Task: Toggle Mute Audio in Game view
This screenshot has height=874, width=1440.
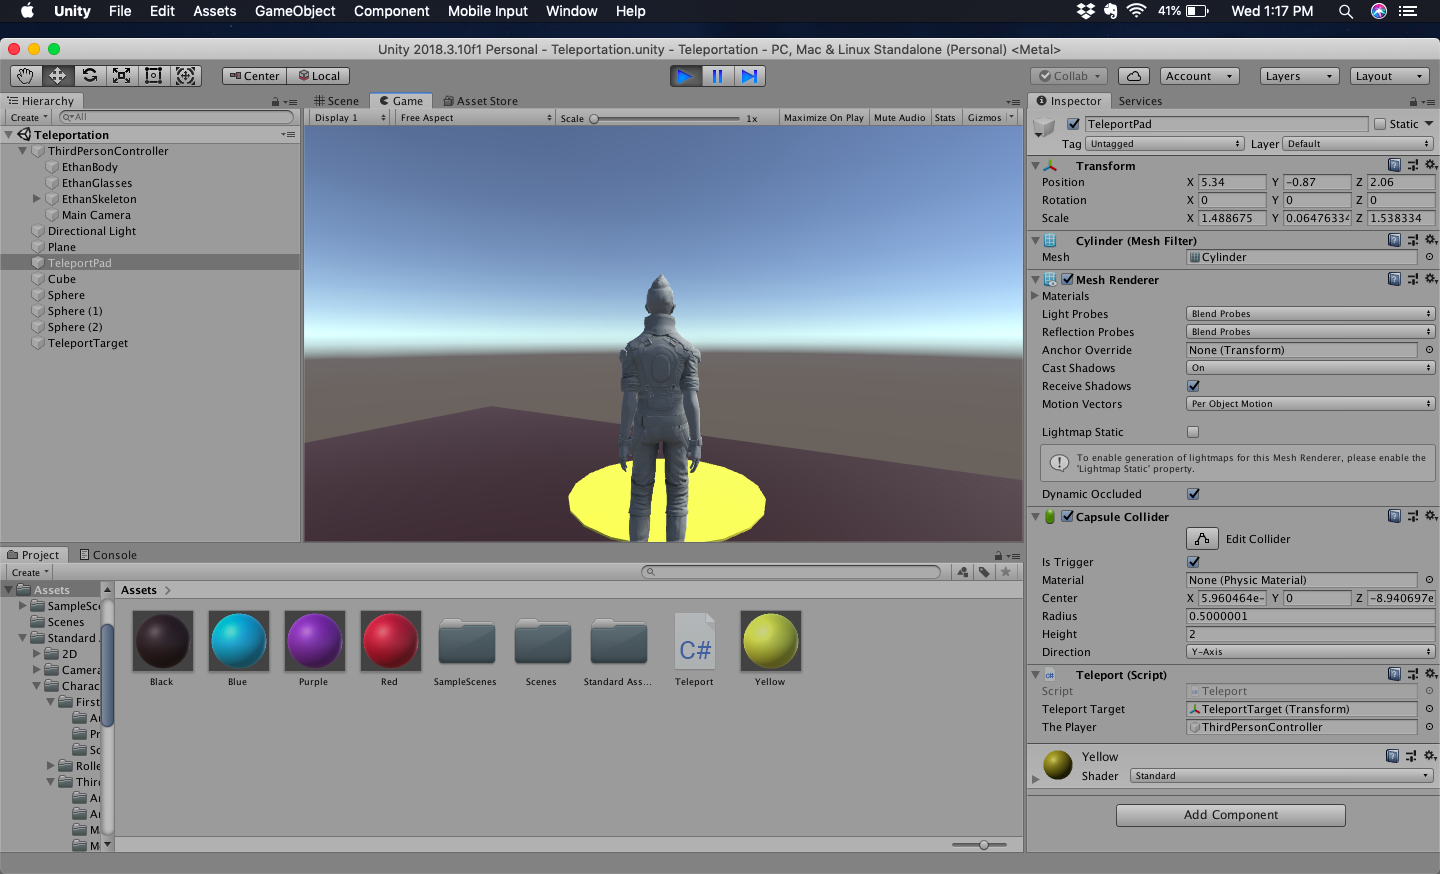Action: coord(899,118)
